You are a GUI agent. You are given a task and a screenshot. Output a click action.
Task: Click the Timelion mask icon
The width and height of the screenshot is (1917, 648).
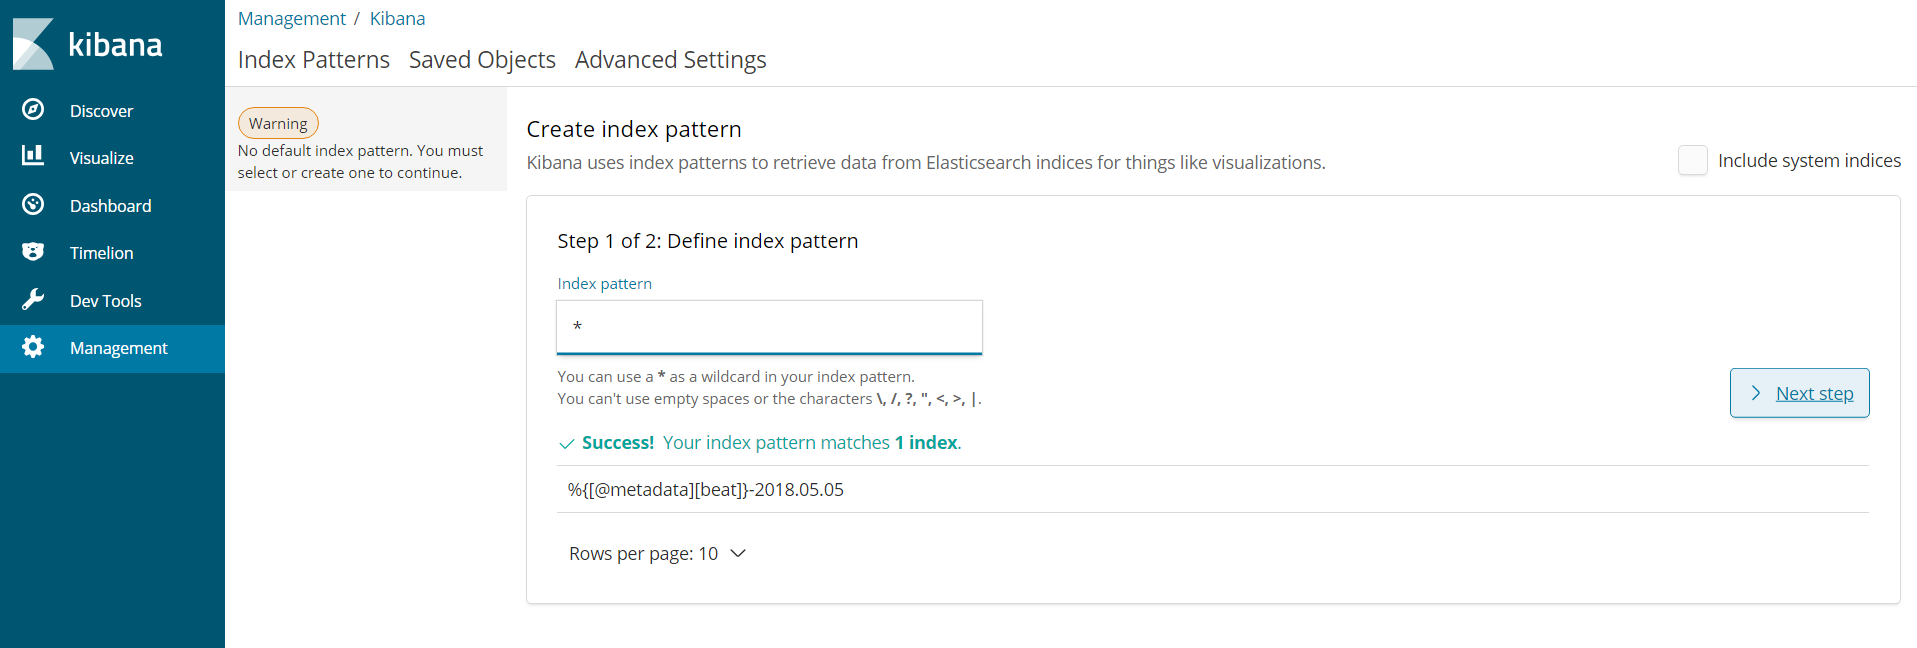[33, 251]
